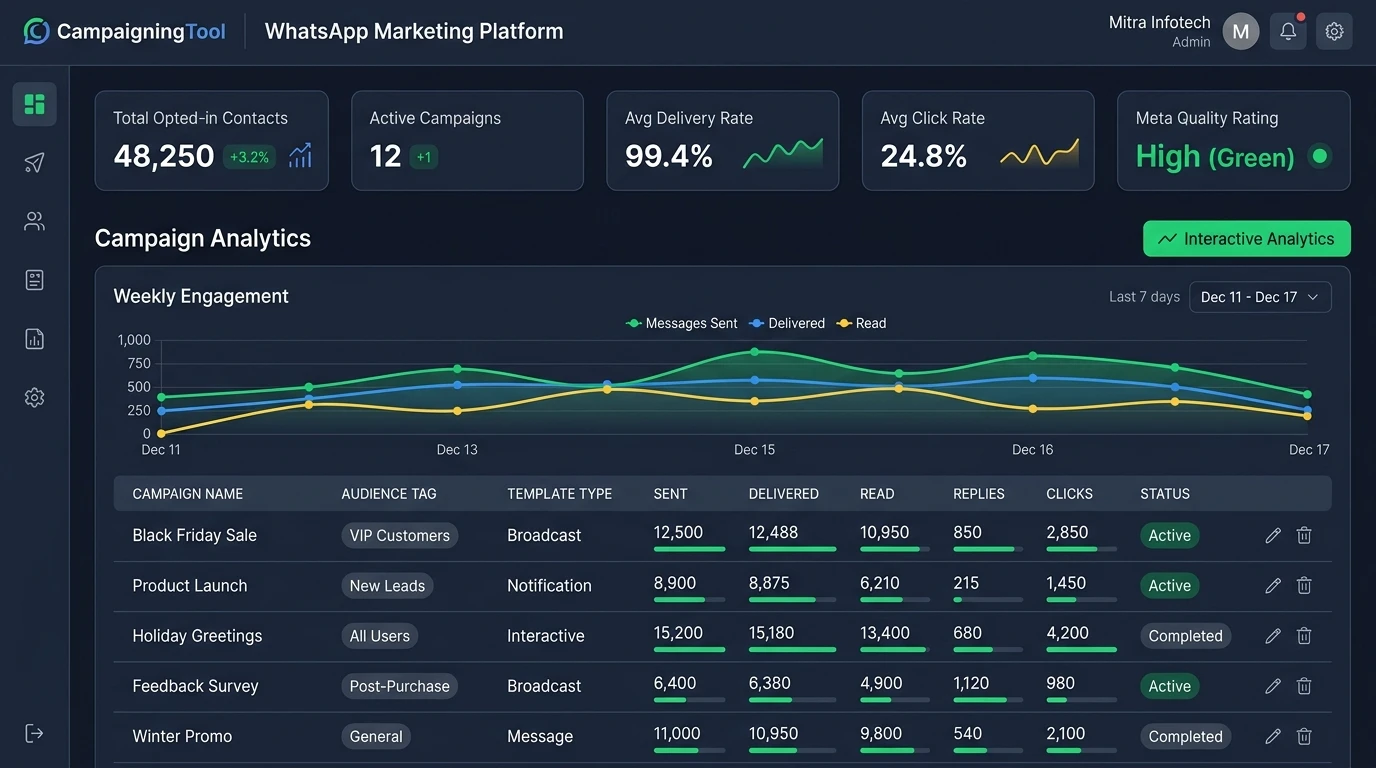This screenshot has height=768, width=1376.
Task: Delete the Holiday Greetings campaign
Action: point(1304,636)
